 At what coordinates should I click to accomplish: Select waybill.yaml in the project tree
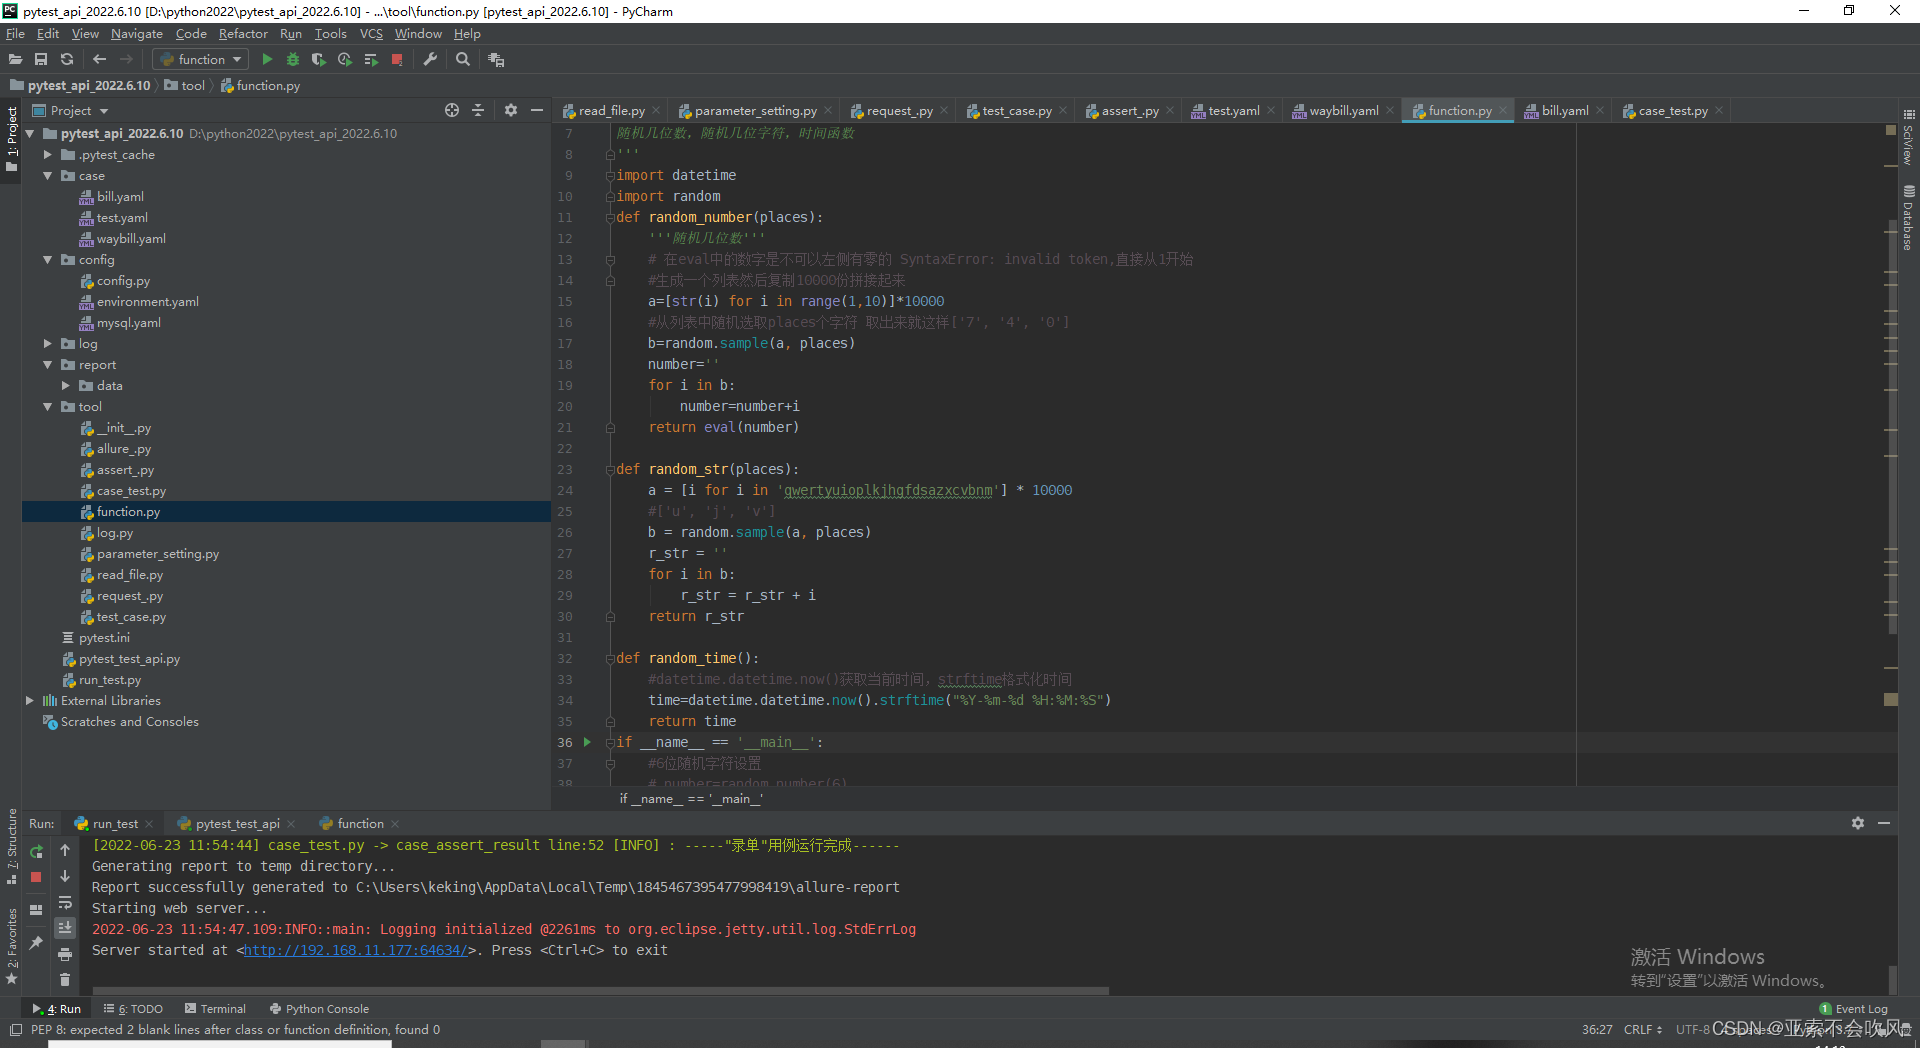tap(131, 239)
